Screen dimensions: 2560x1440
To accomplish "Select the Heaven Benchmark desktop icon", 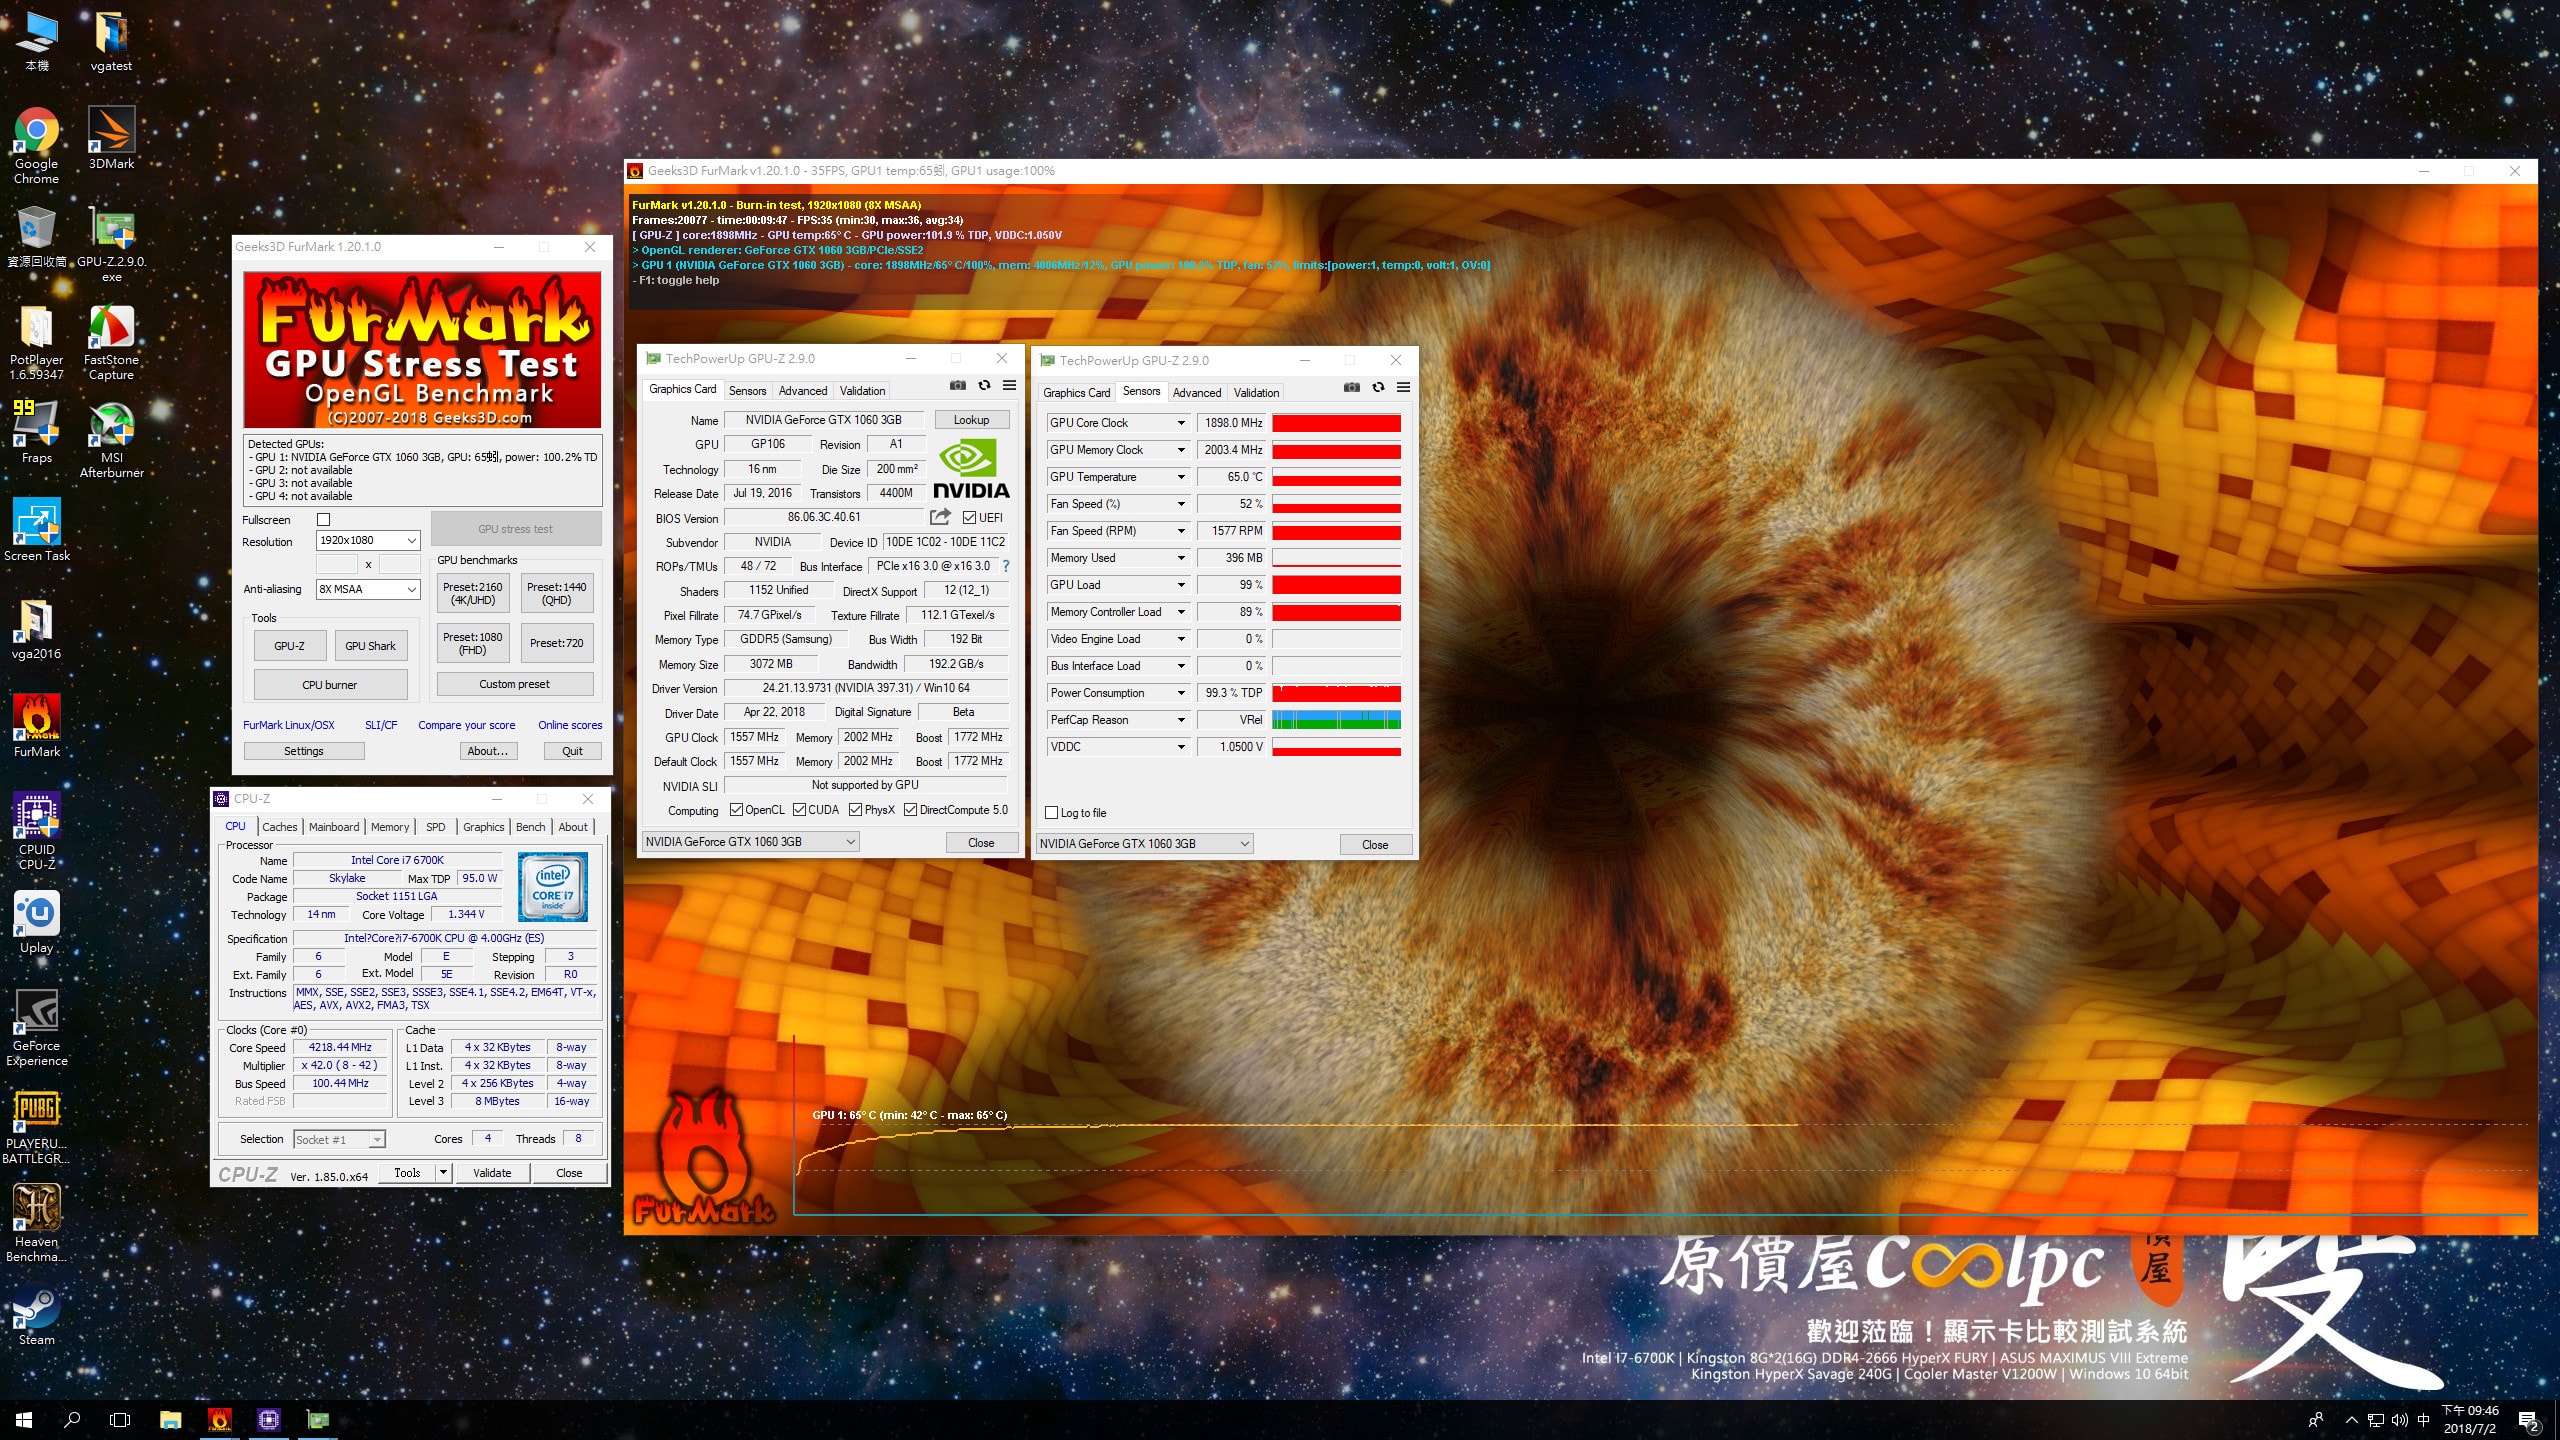I will click(x=36, y=1224).
